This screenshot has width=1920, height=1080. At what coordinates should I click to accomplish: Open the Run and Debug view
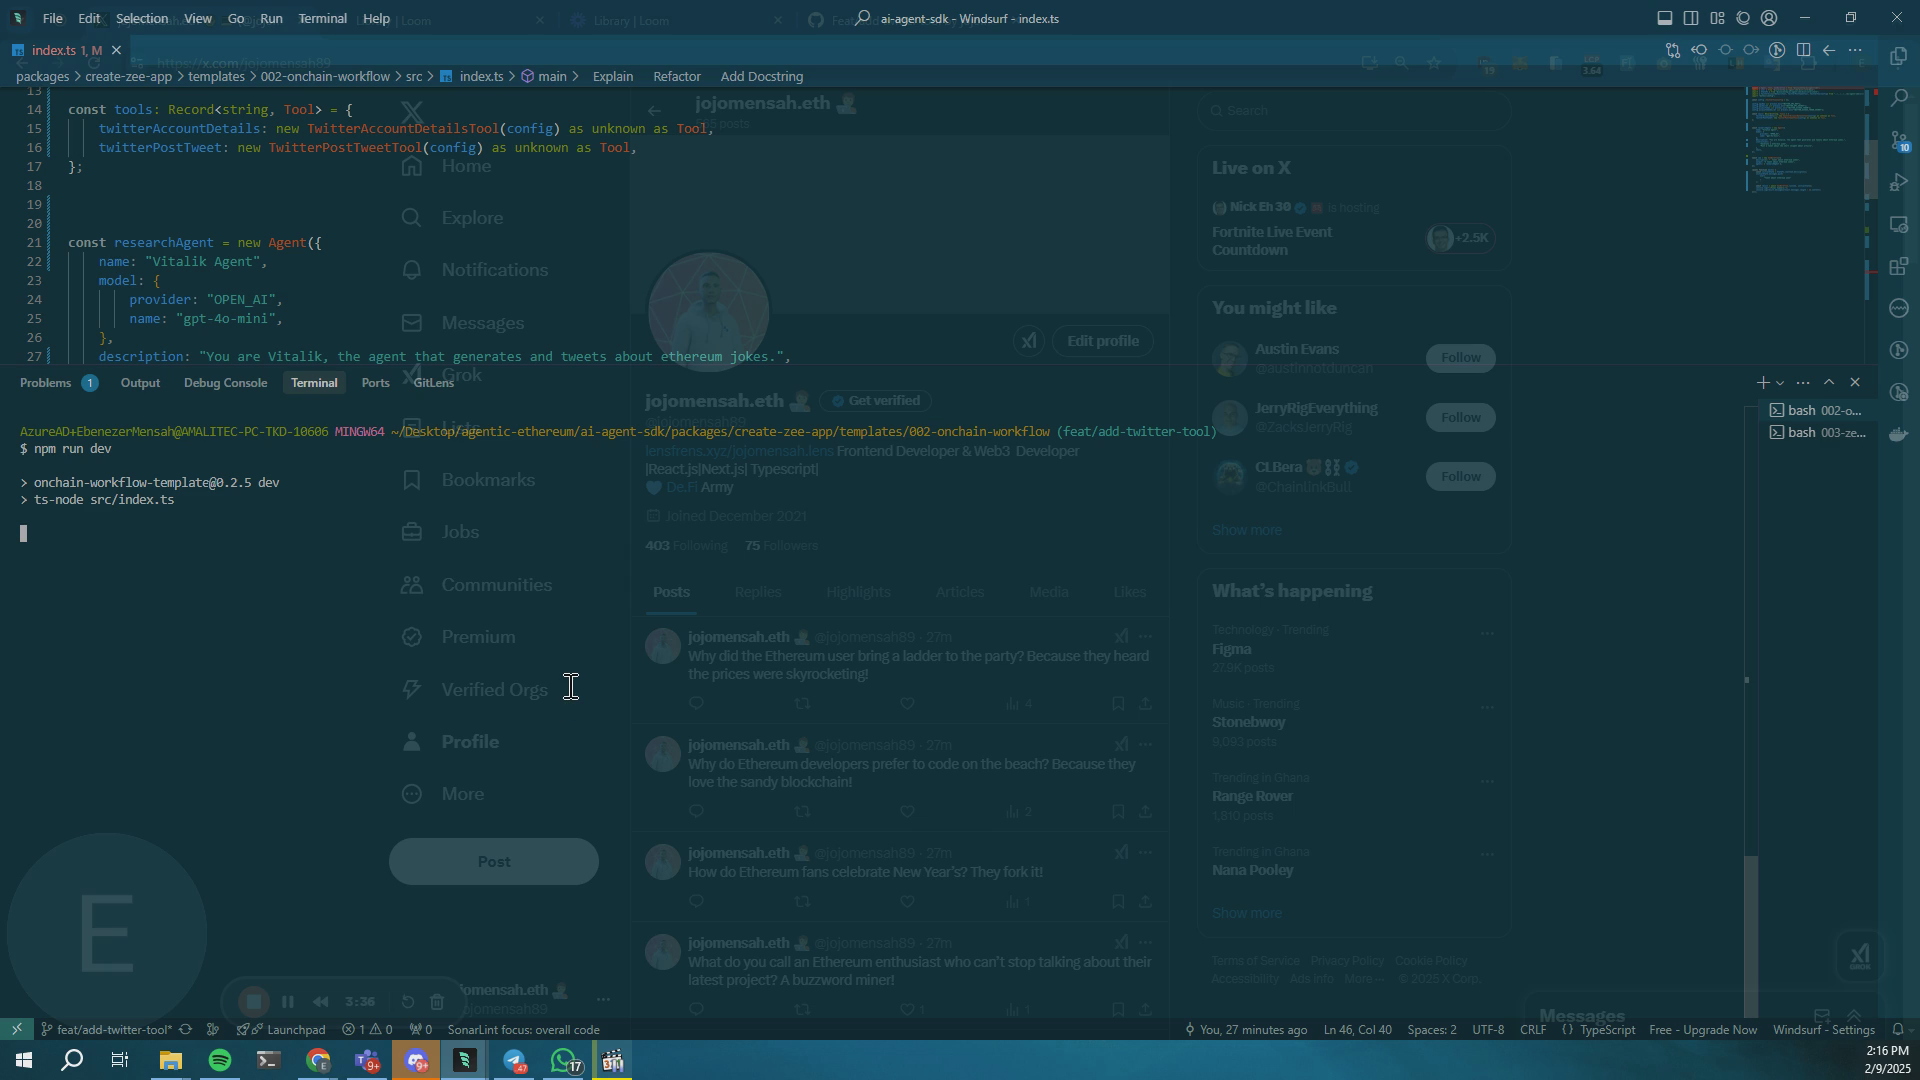click(x=1899, y=183)
